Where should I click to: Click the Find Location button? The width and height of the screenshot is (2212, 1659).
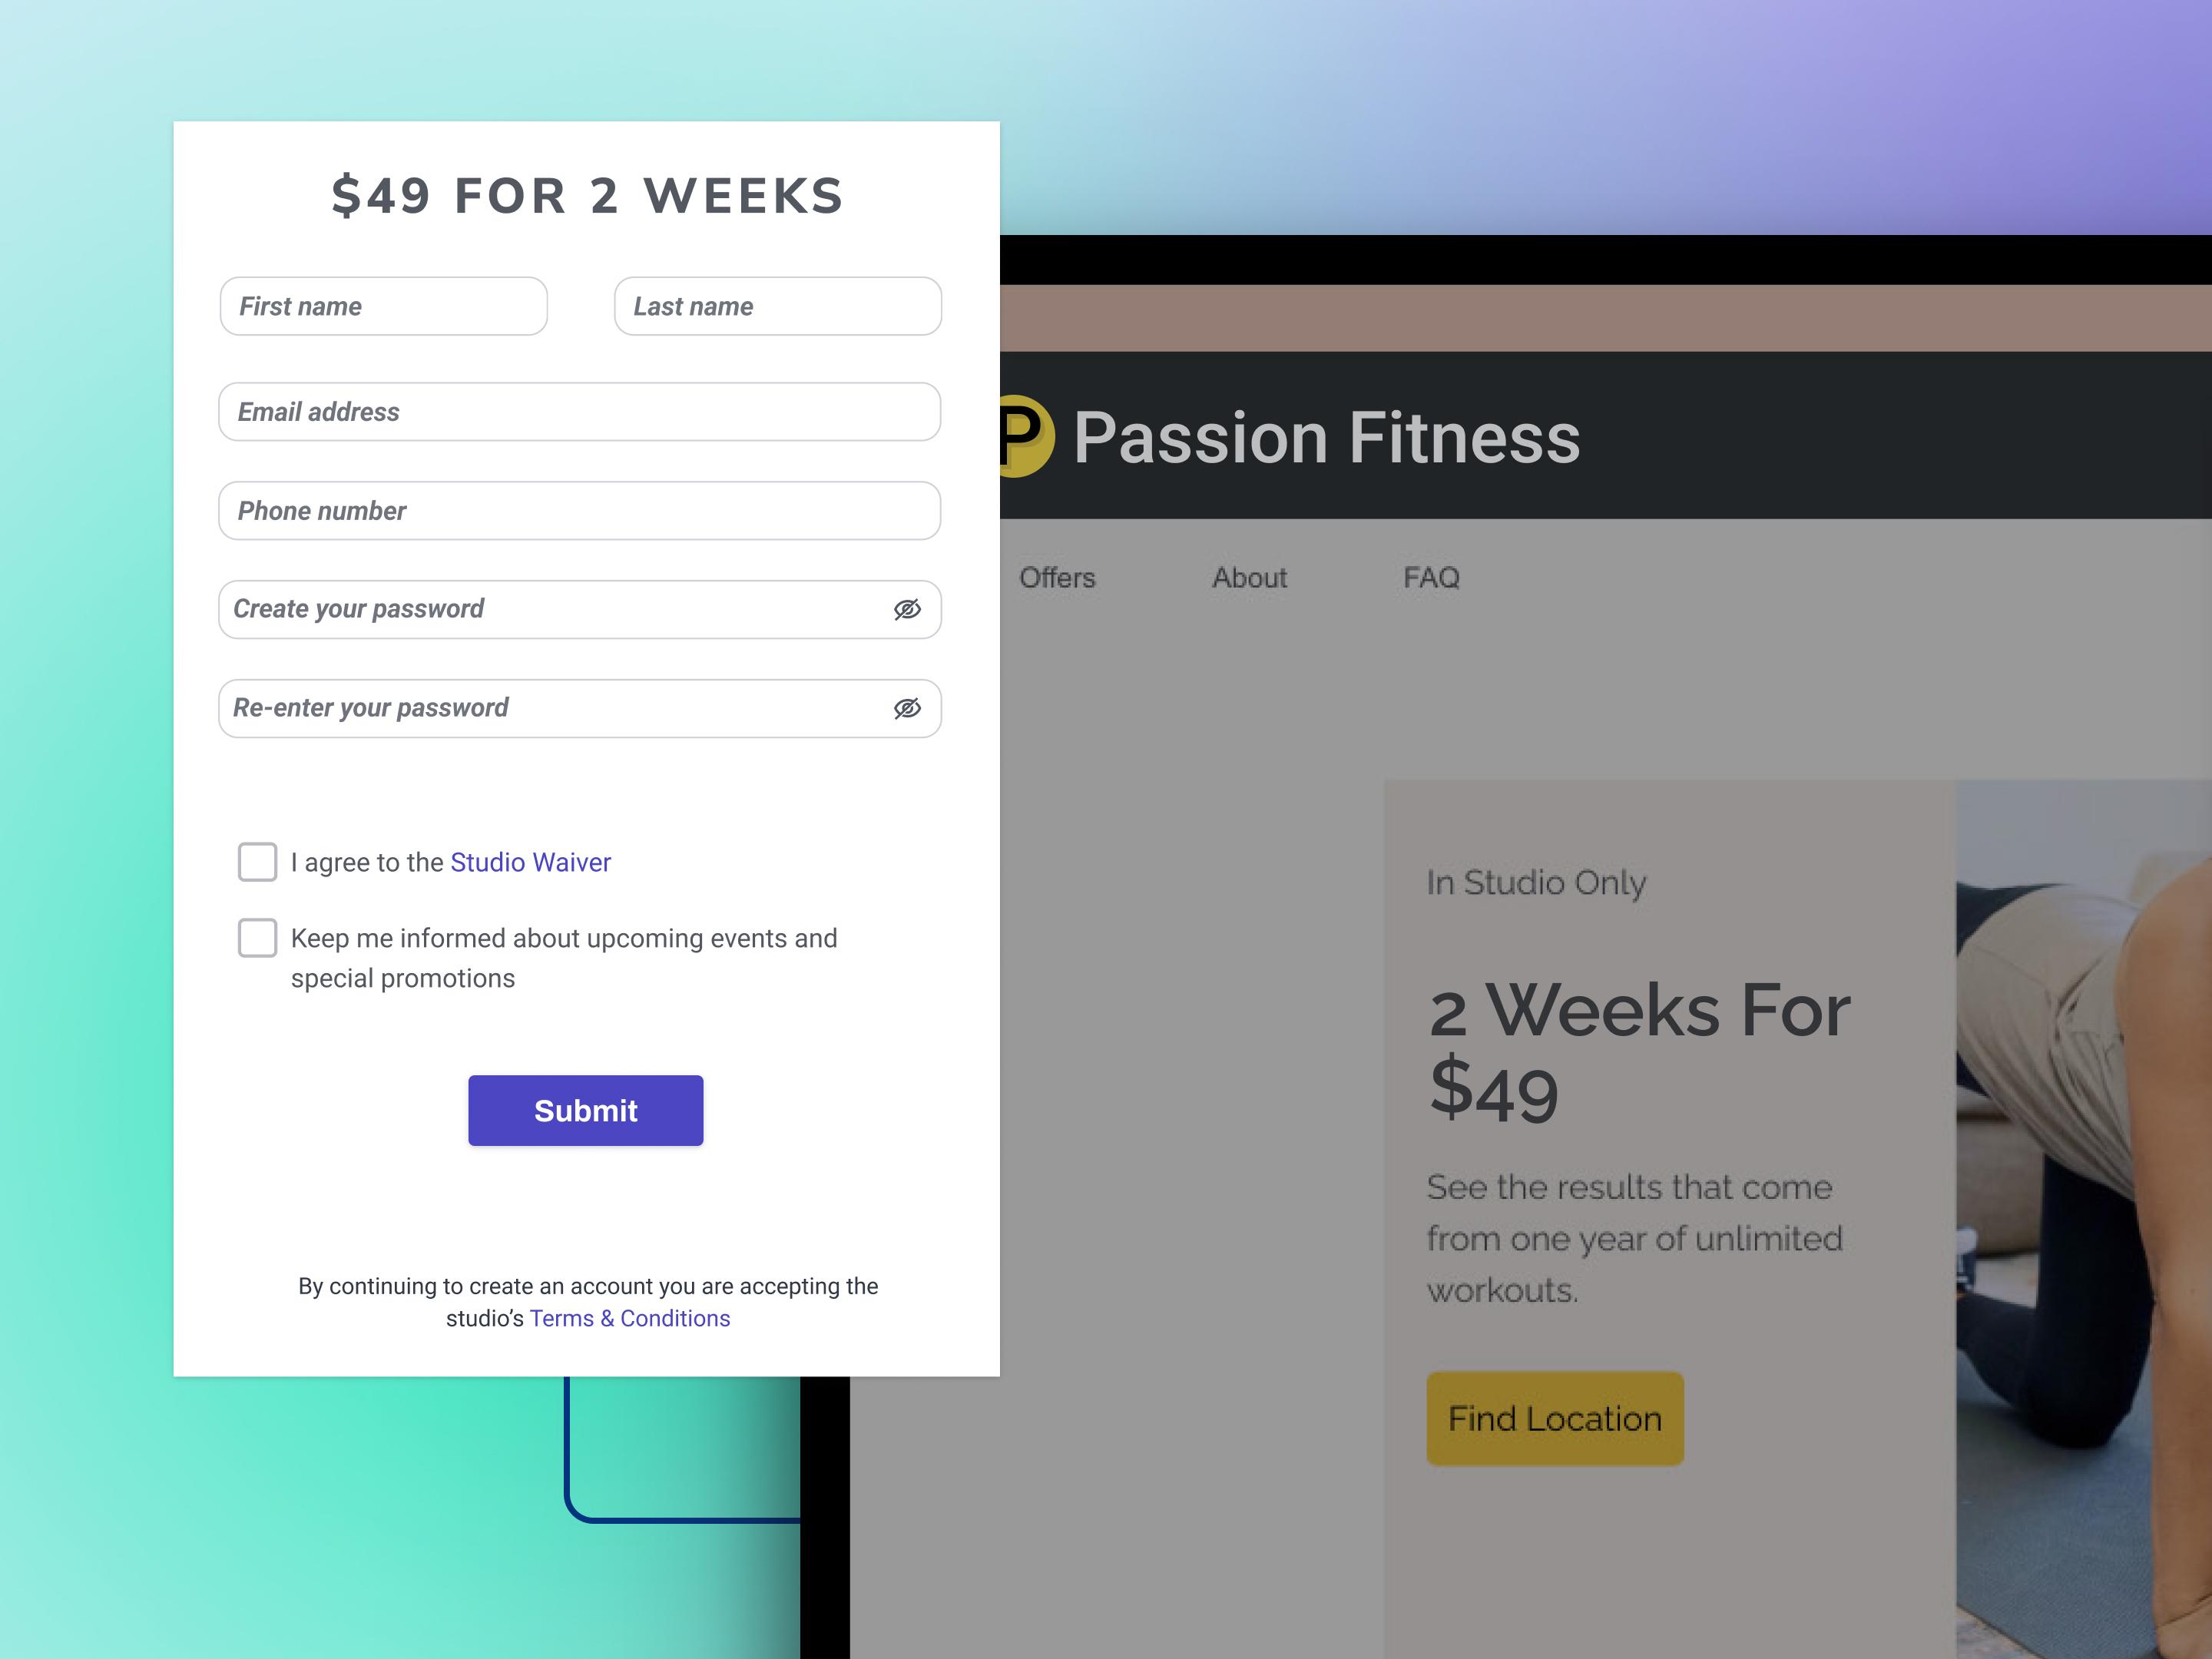[x=1554, y=1417]
